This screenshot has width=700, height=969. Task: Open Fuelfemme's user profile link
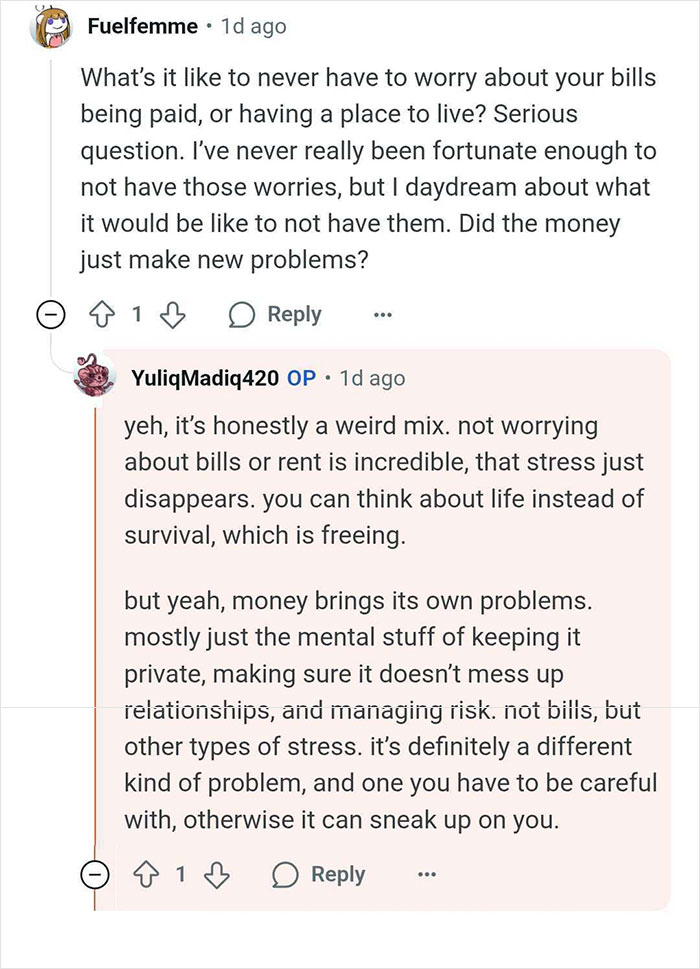coord(143,26)
